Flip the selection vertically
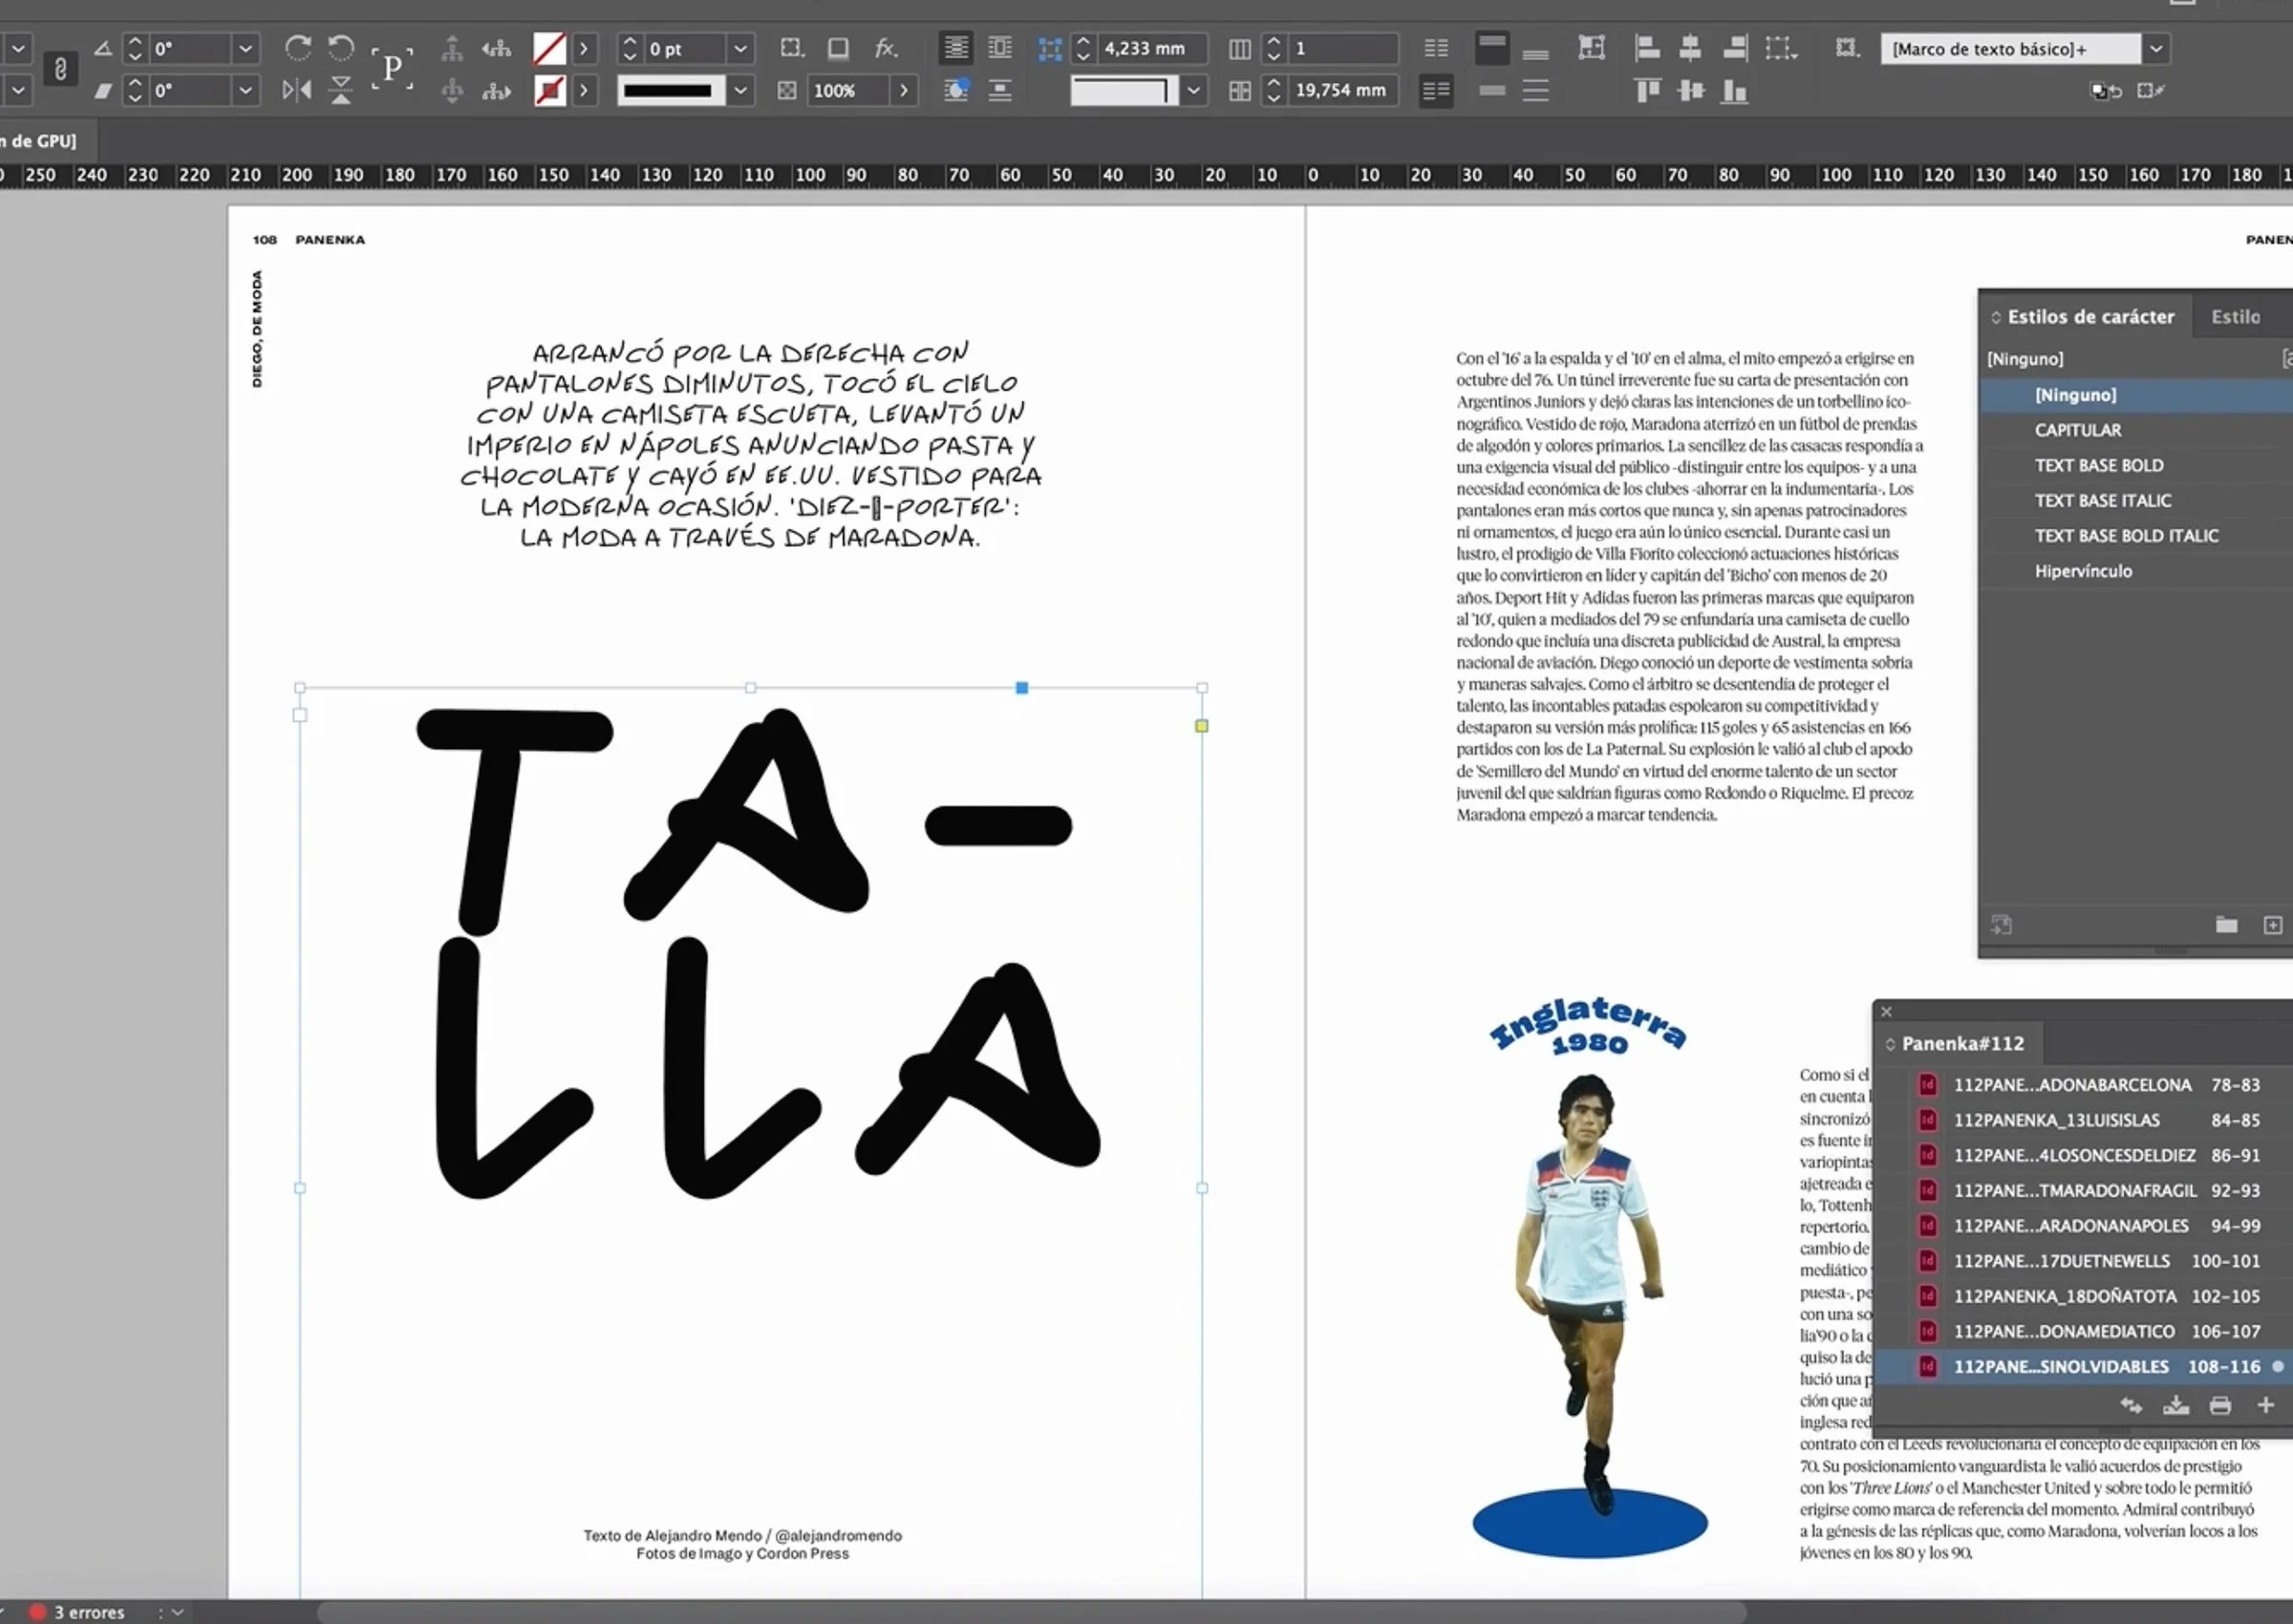This screenshot has height=1624, width=2293. coord(341,91)
